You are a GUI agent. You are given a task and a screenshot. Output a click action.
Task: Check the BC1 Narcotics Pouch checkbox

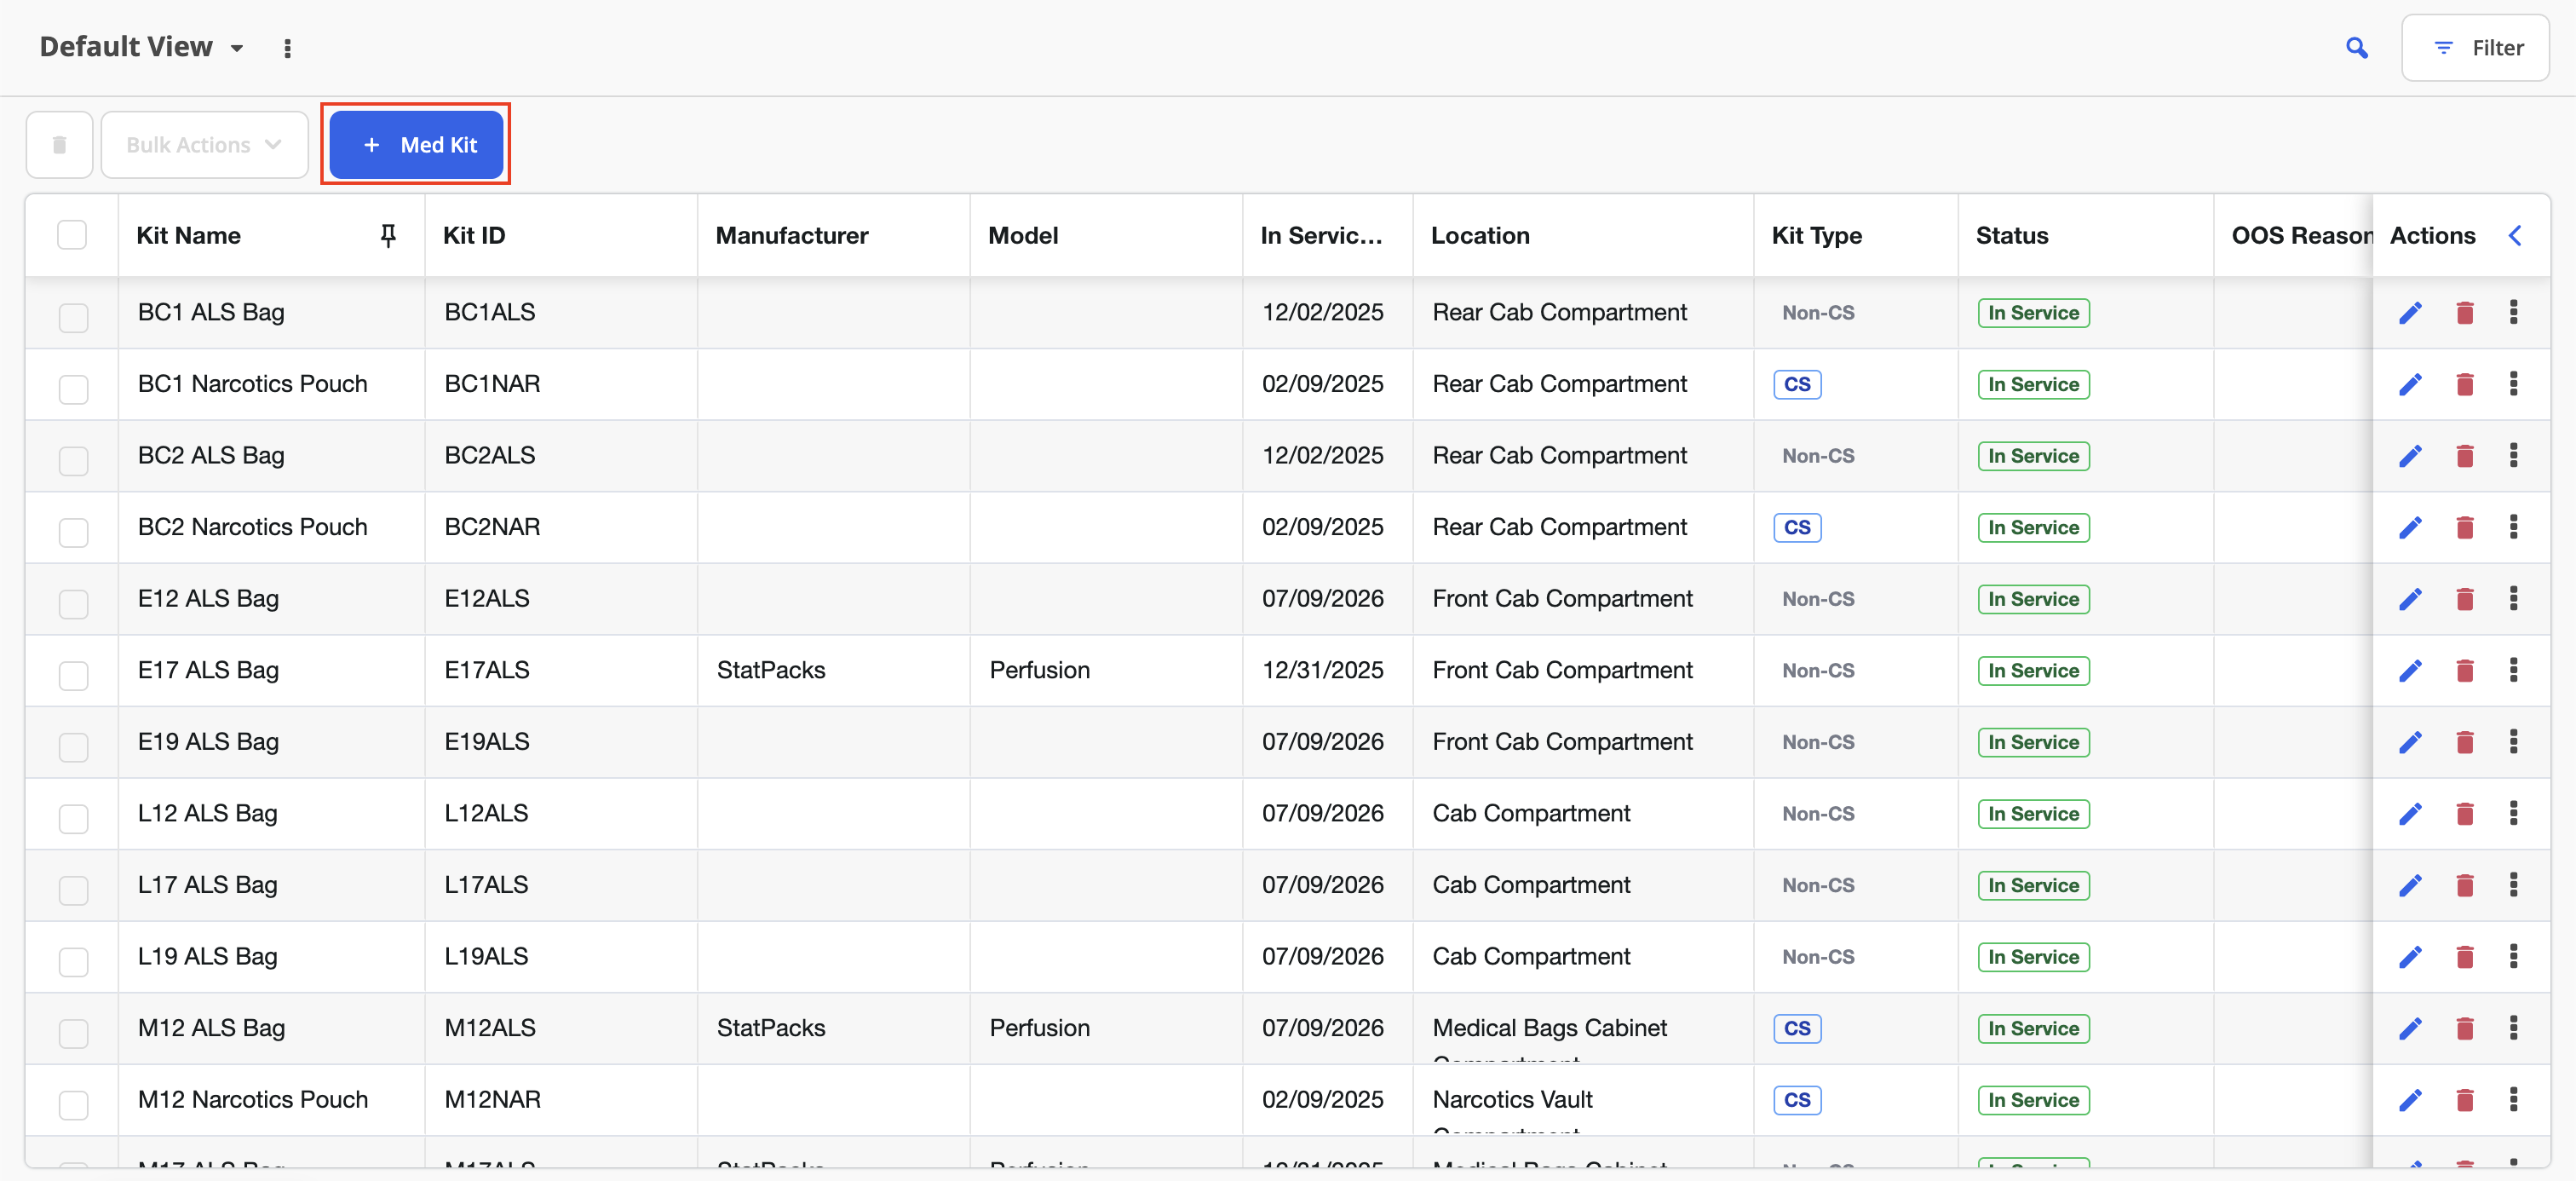[x=73, y=389]
